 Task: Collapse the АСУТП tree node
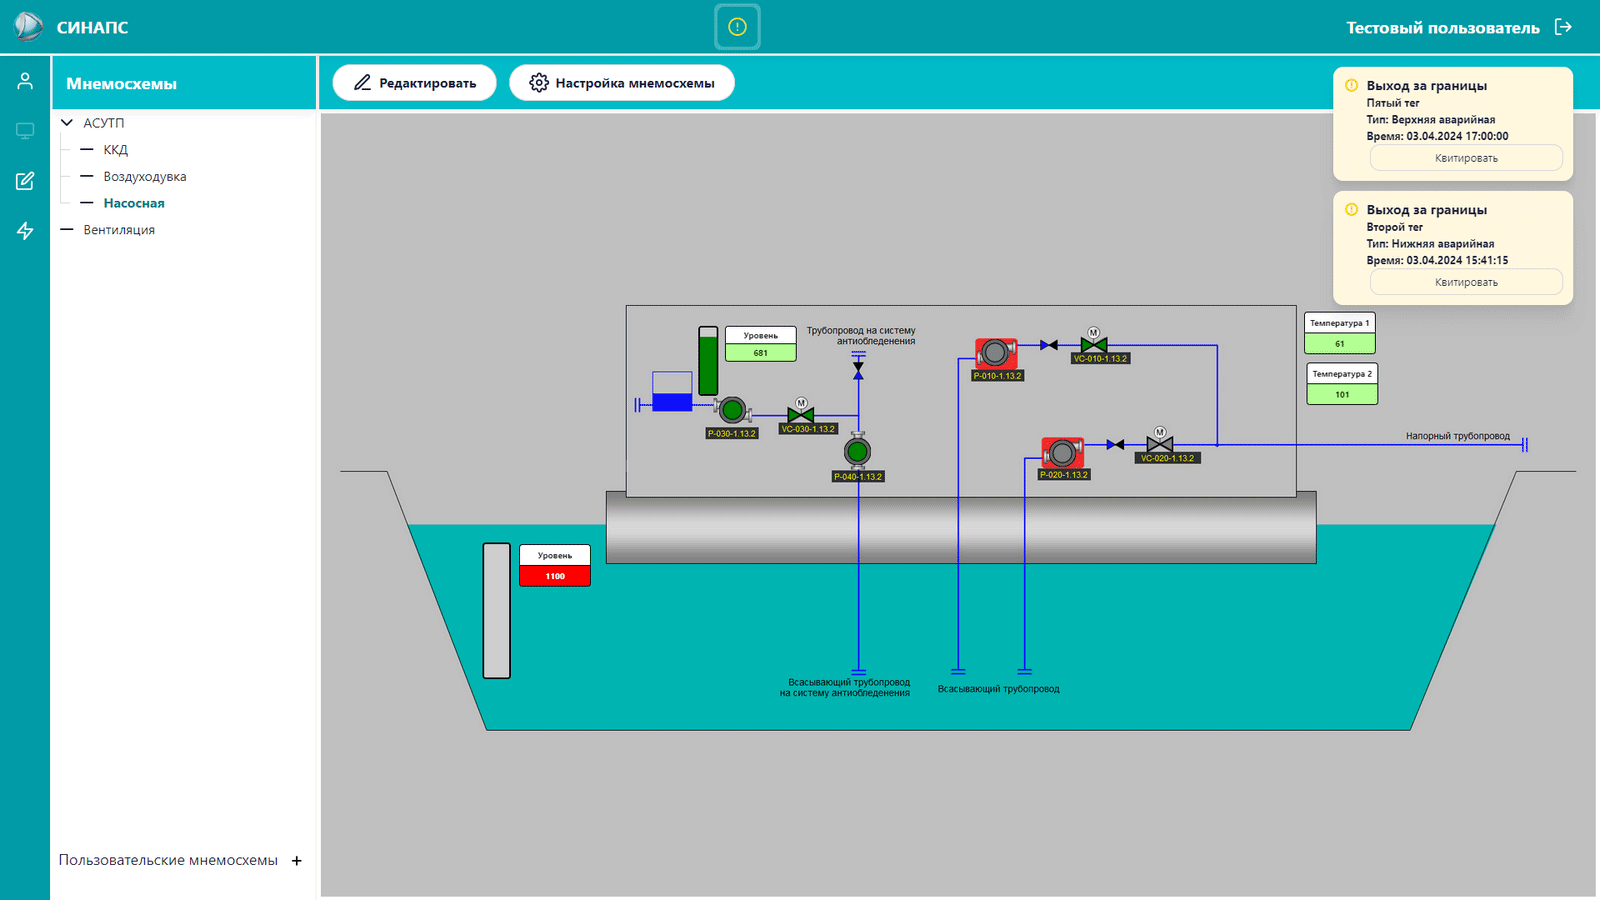tap(67, 123)
